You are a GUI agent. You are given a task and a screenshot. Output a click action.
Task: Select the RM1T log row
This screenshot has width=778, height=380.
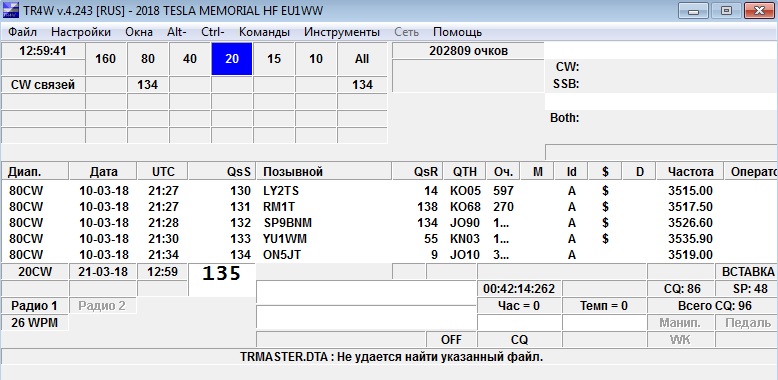(389, 206)
